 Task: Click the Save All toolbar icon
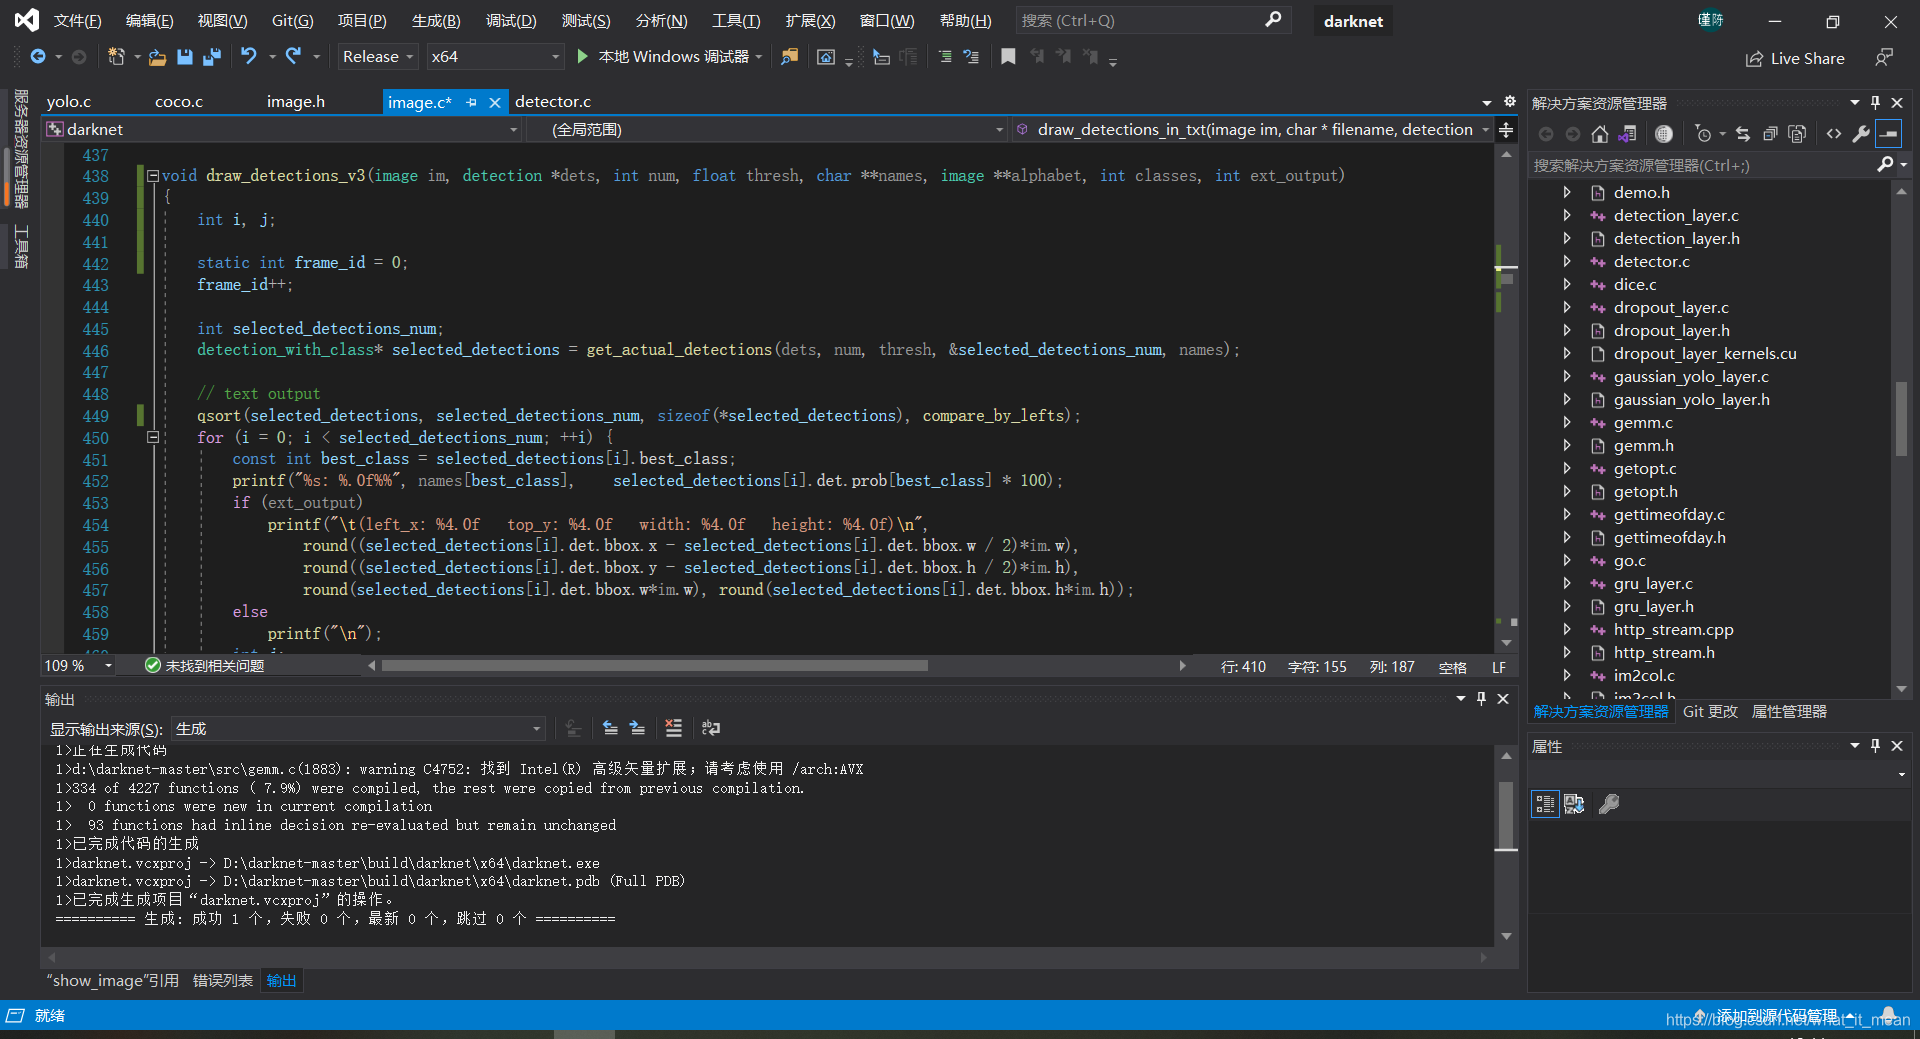point(211,57)
